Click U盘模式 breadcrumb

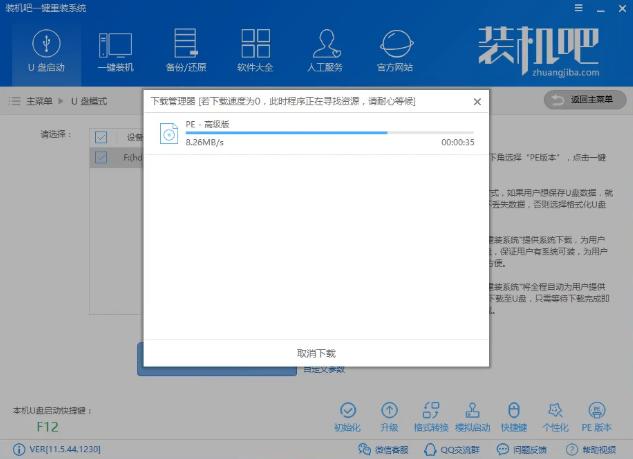89,101
